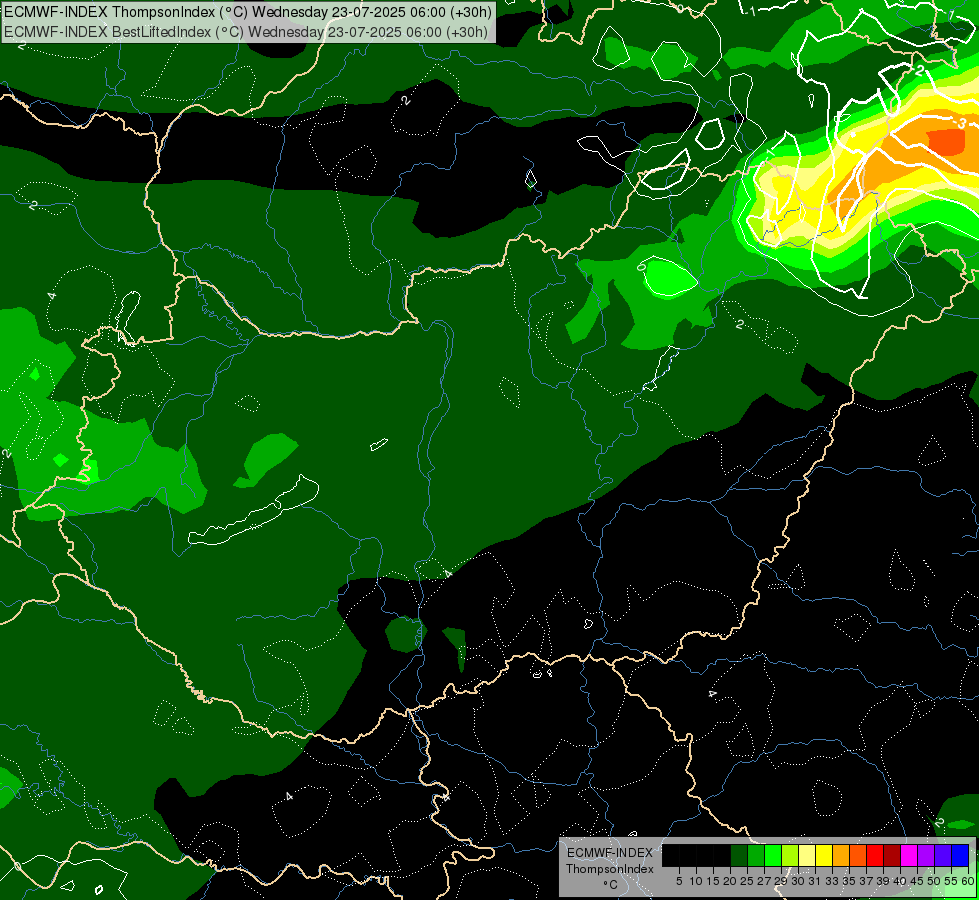Image resolution: width=979 pixels, height=900 pixels.
Task: Click the black legend swatch between 5 and 10
Action: coord(688,855)
